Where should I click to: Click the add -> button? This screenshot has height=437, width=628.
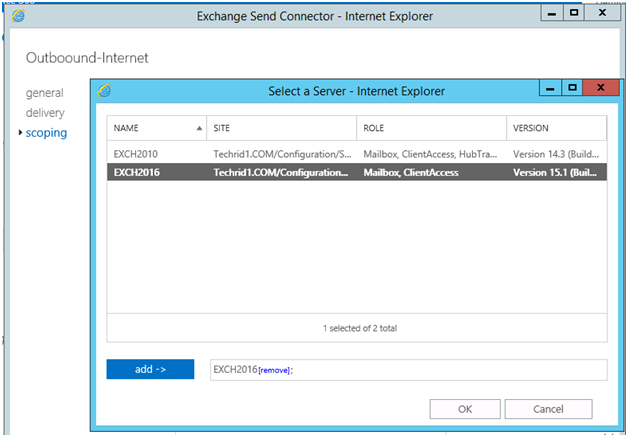coord(150,369)
